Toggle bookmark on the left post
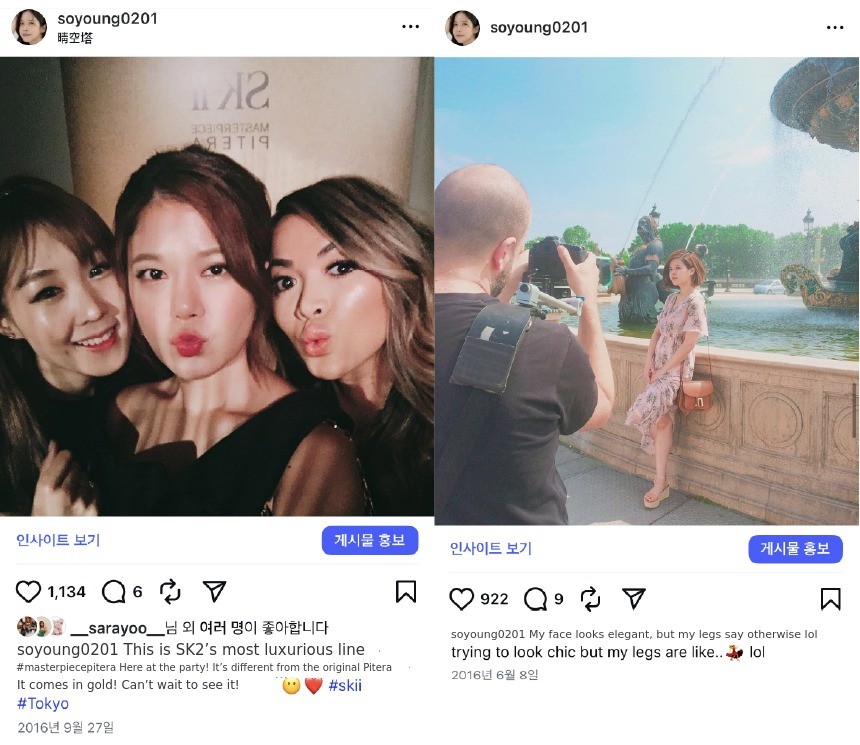Viewport: 860px width, 745px height. coord(406,591)
